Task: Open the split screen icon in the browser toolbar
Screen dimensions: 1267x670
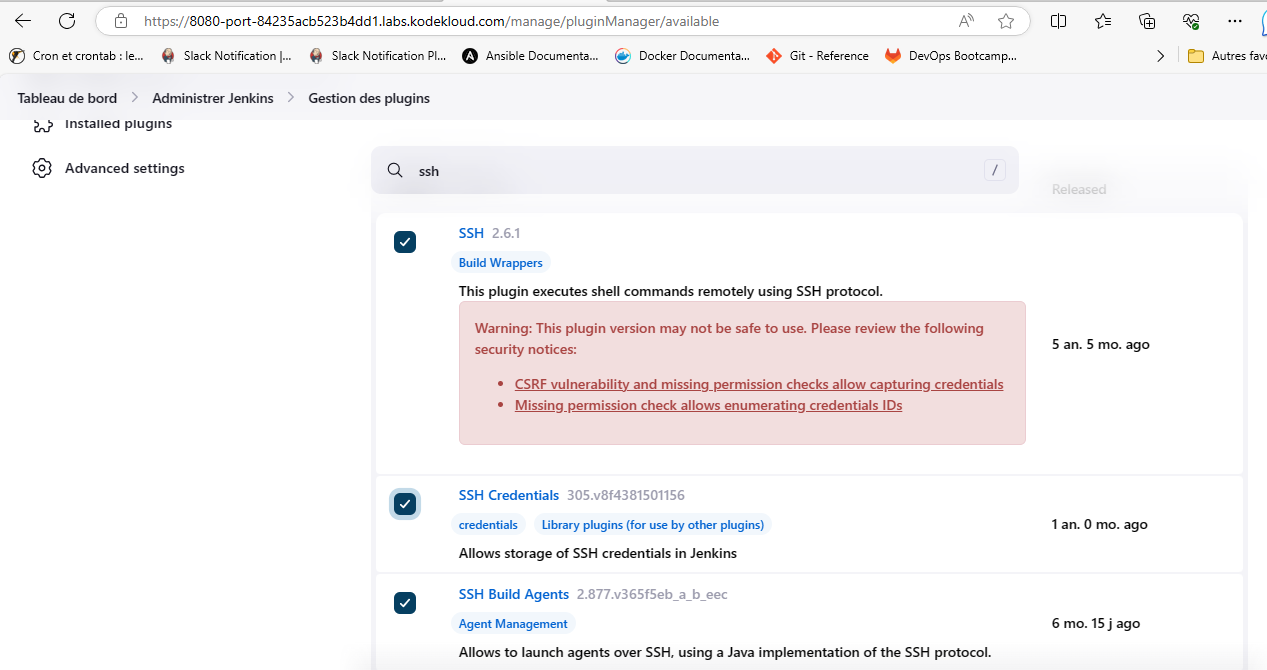Action: coord(1059,21)
